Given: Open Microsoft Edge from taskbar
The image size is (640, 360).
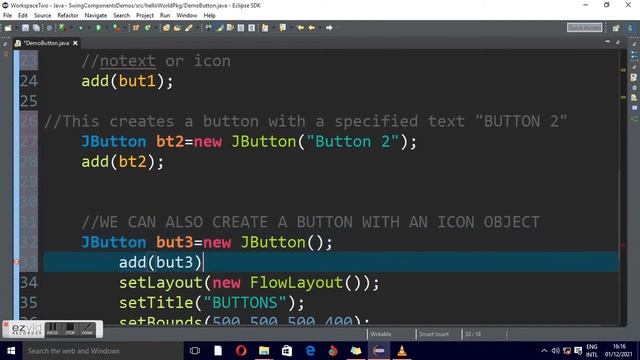Looking at the screenshot, I should (x=310, y=351).
